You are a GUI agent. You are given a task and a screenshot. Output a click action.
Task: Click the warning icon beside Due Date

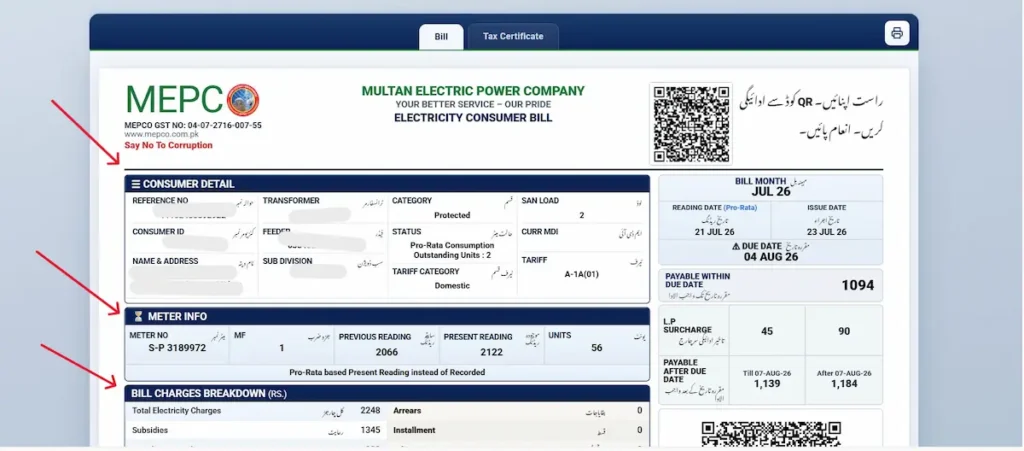tap(736, 246)
